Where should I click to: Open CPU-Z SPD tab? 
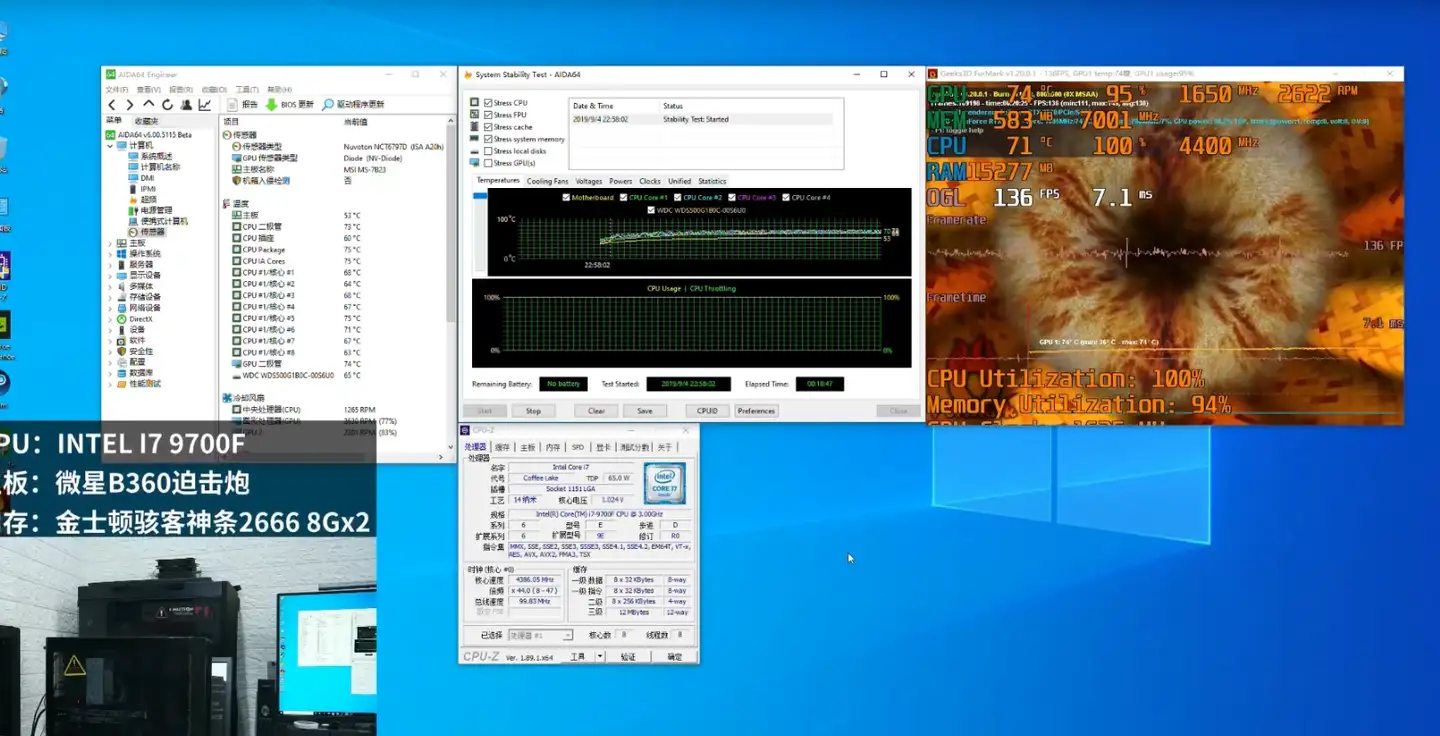click(x=578, y=447)
